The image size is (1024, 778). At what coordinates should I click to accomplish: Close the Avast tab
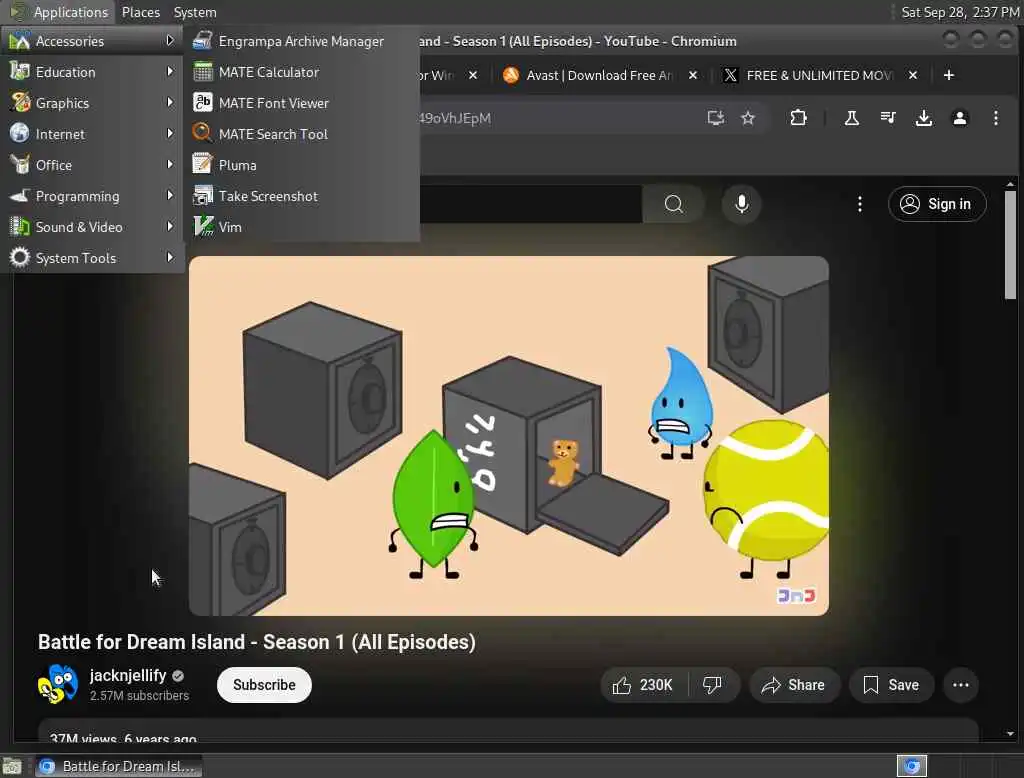click(x=693, y=75)
